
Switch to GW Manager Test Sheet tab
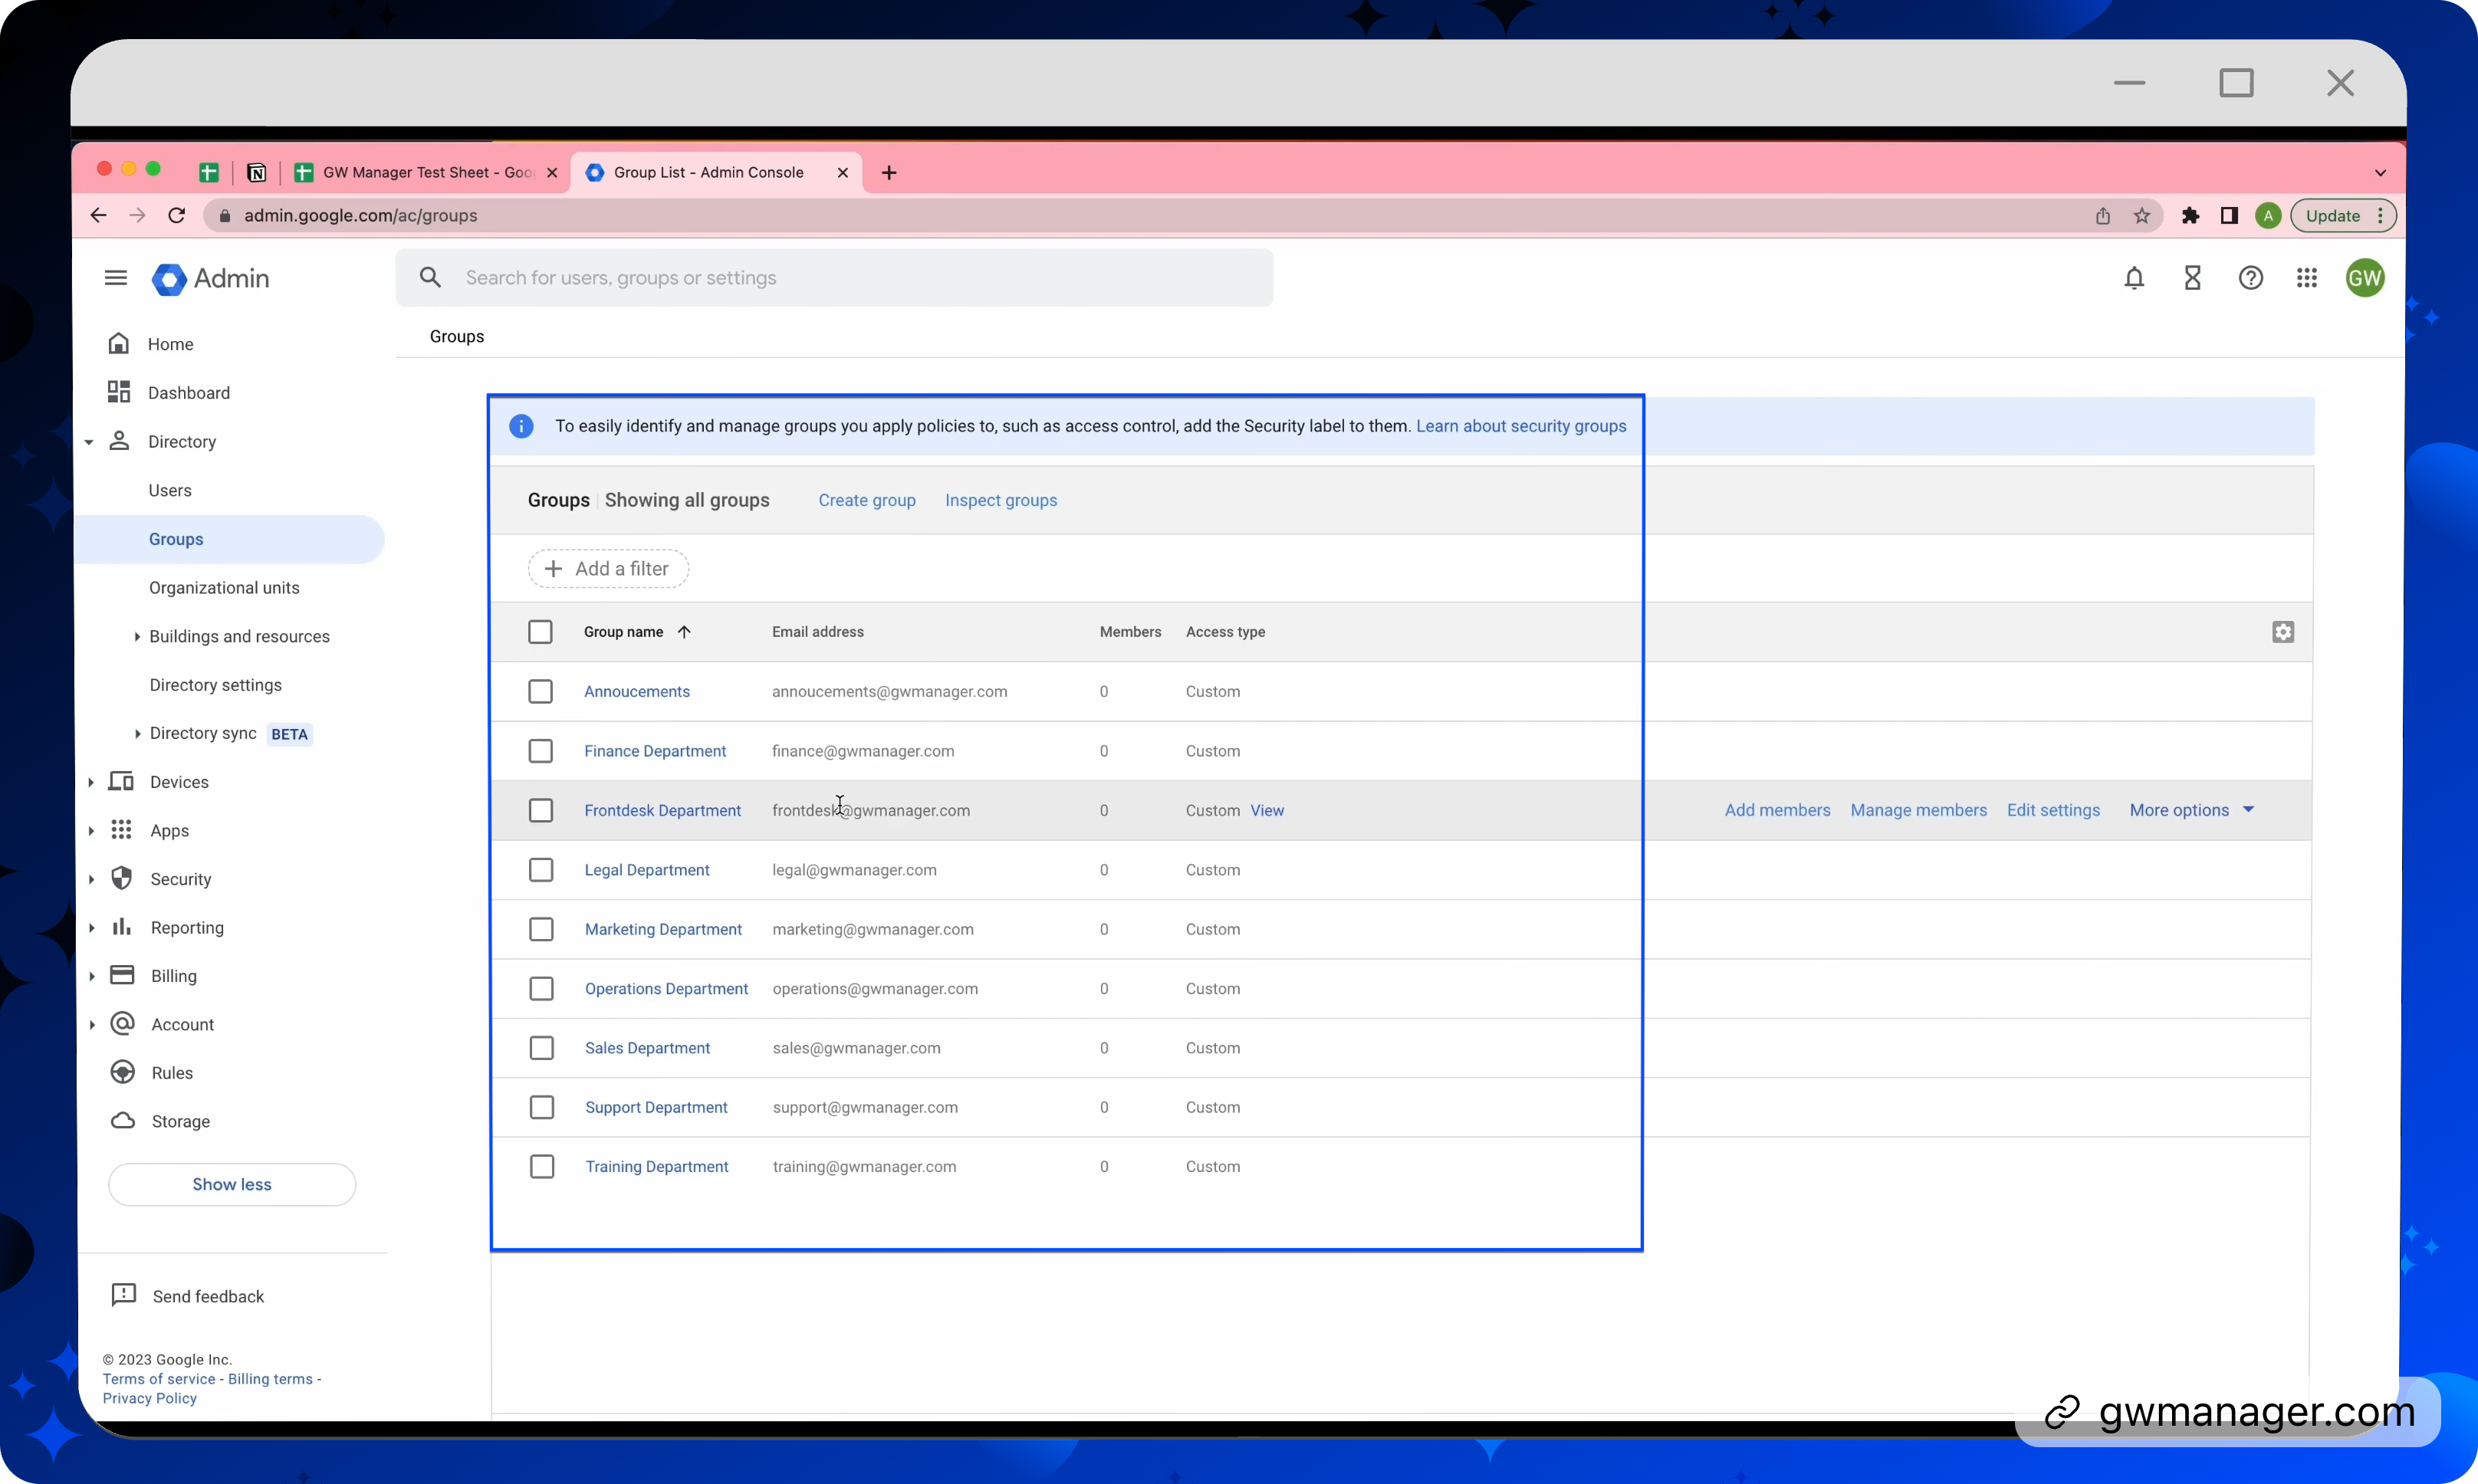[426, 172]
